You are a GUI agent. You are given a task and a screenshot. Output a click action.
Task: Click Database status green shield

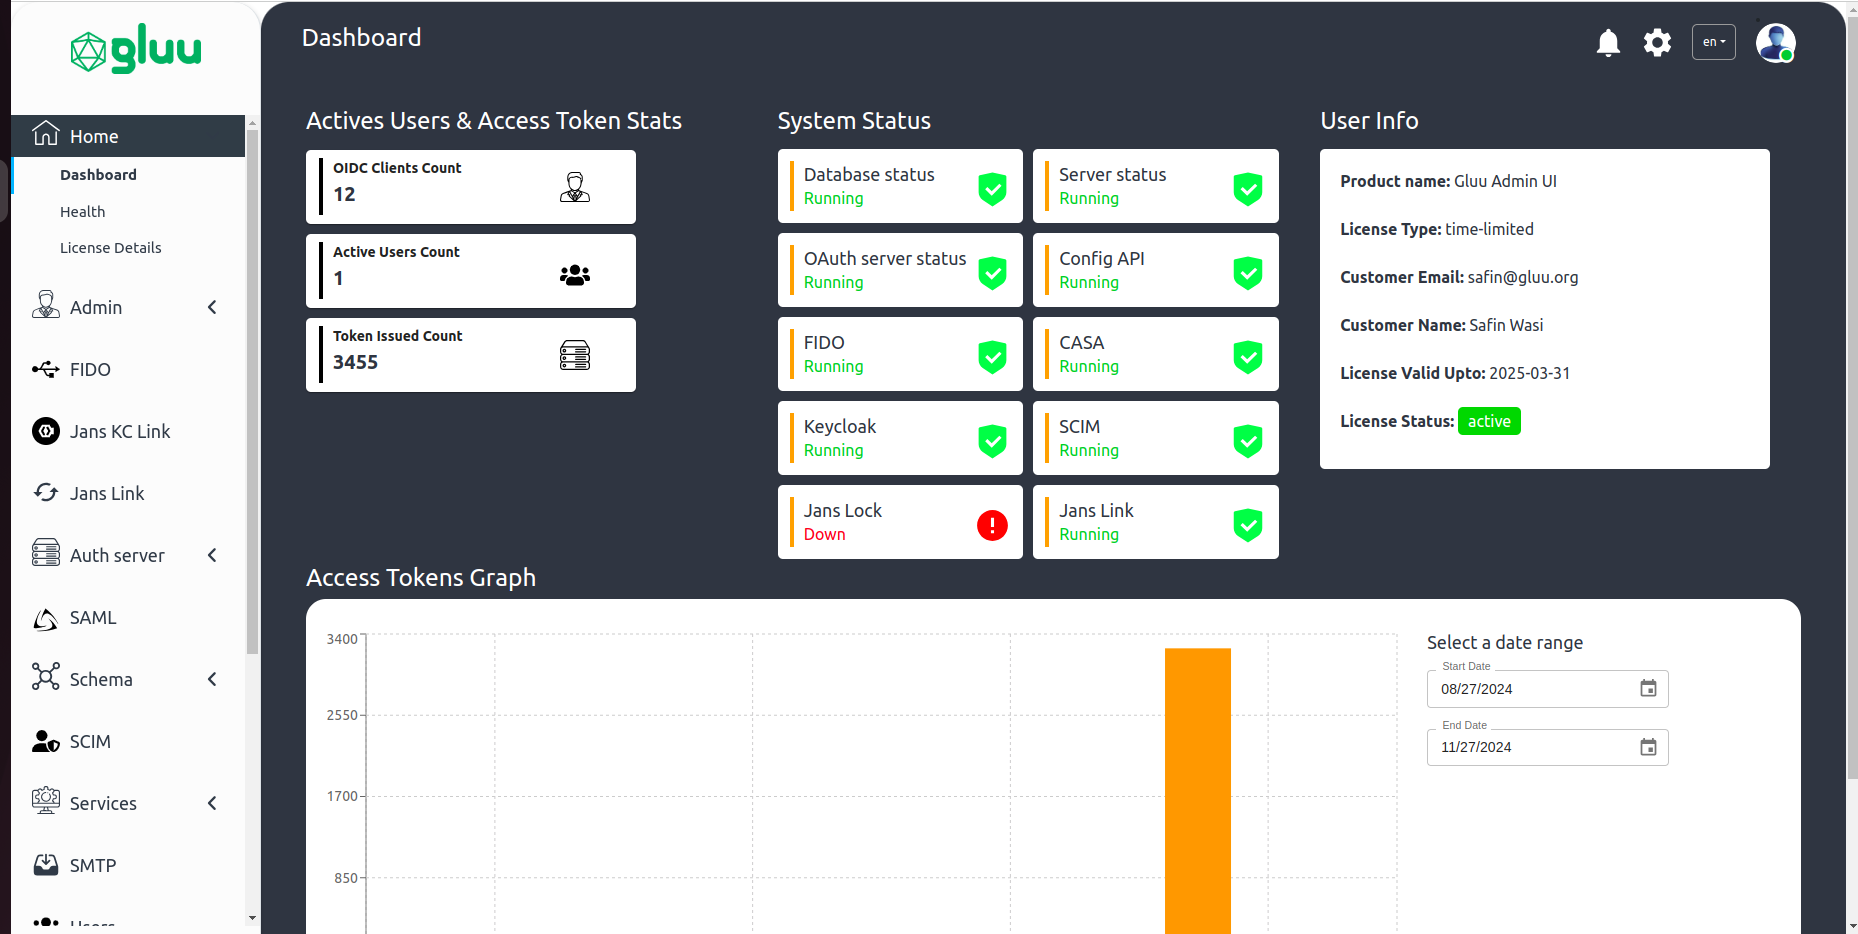992,188
